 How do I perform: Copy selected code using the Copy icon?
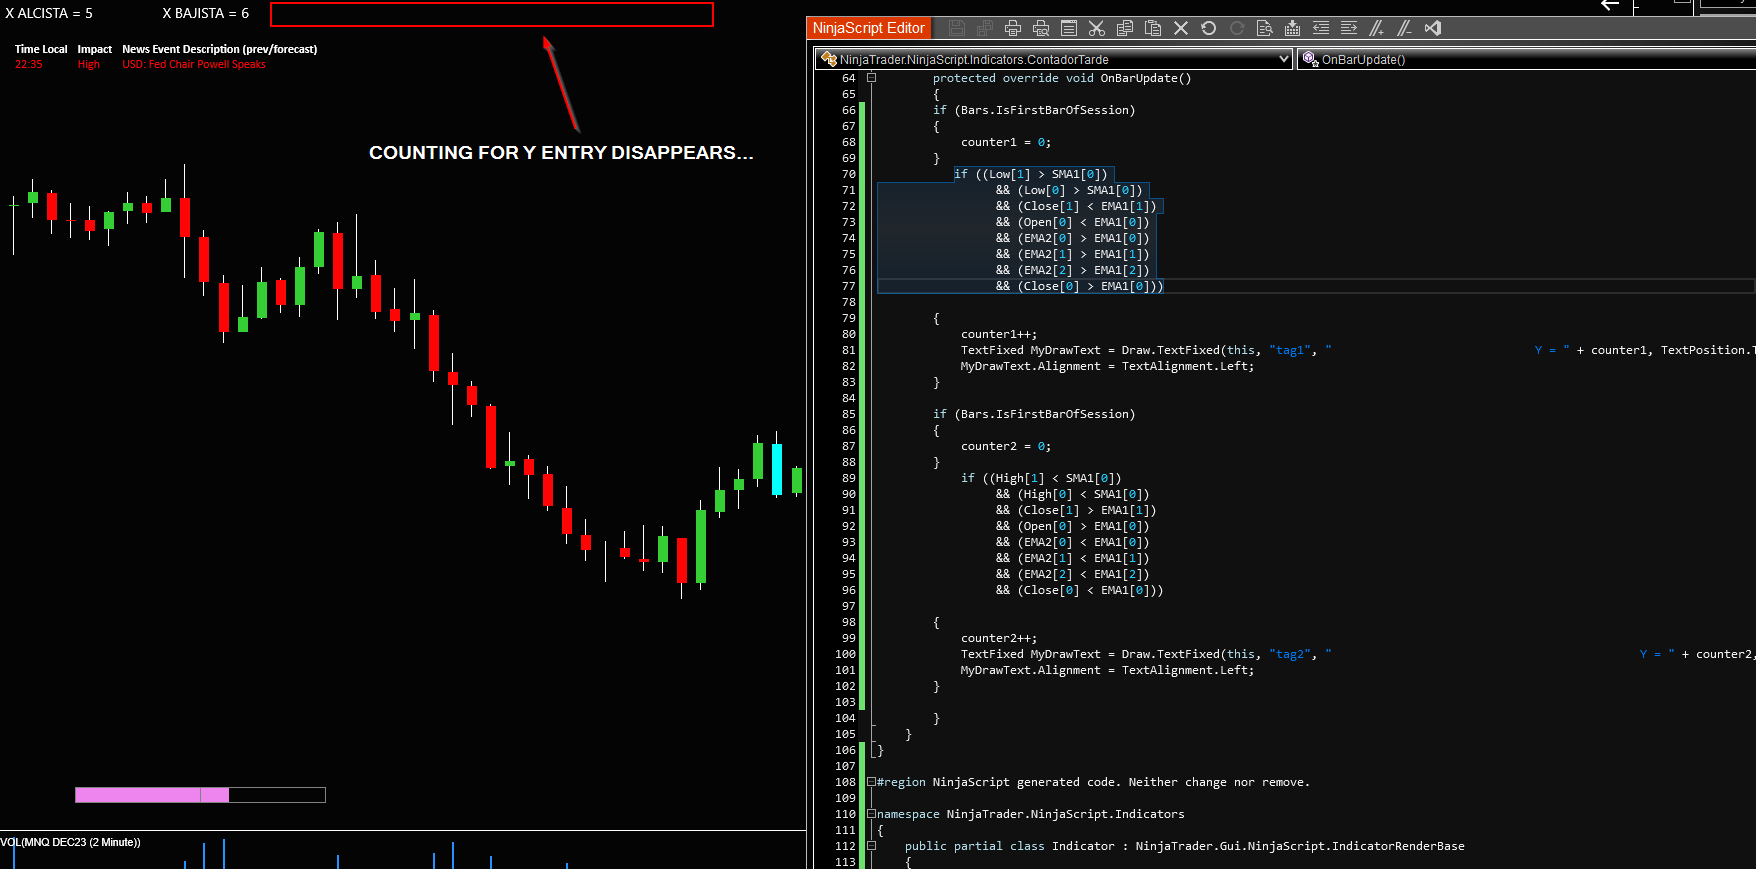point(1125,28)
